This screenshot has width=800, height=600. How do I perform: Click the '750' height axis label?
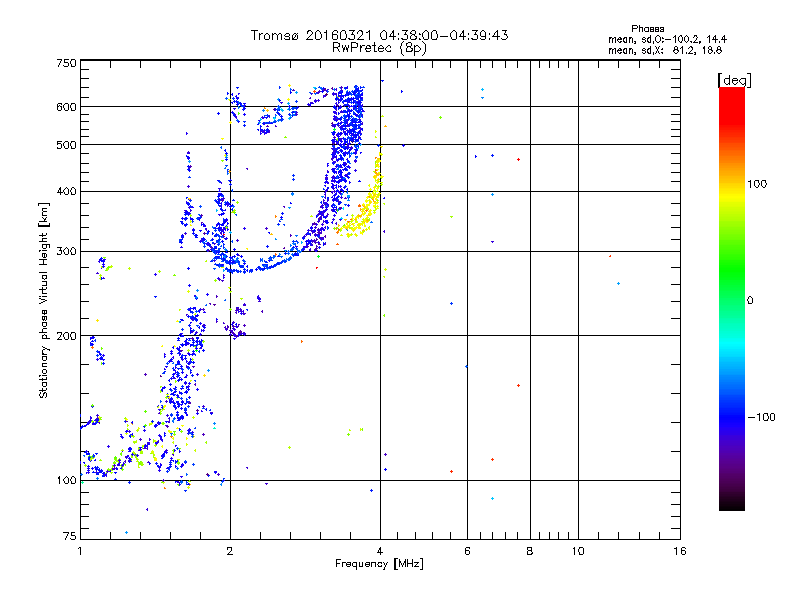(66, 63)
